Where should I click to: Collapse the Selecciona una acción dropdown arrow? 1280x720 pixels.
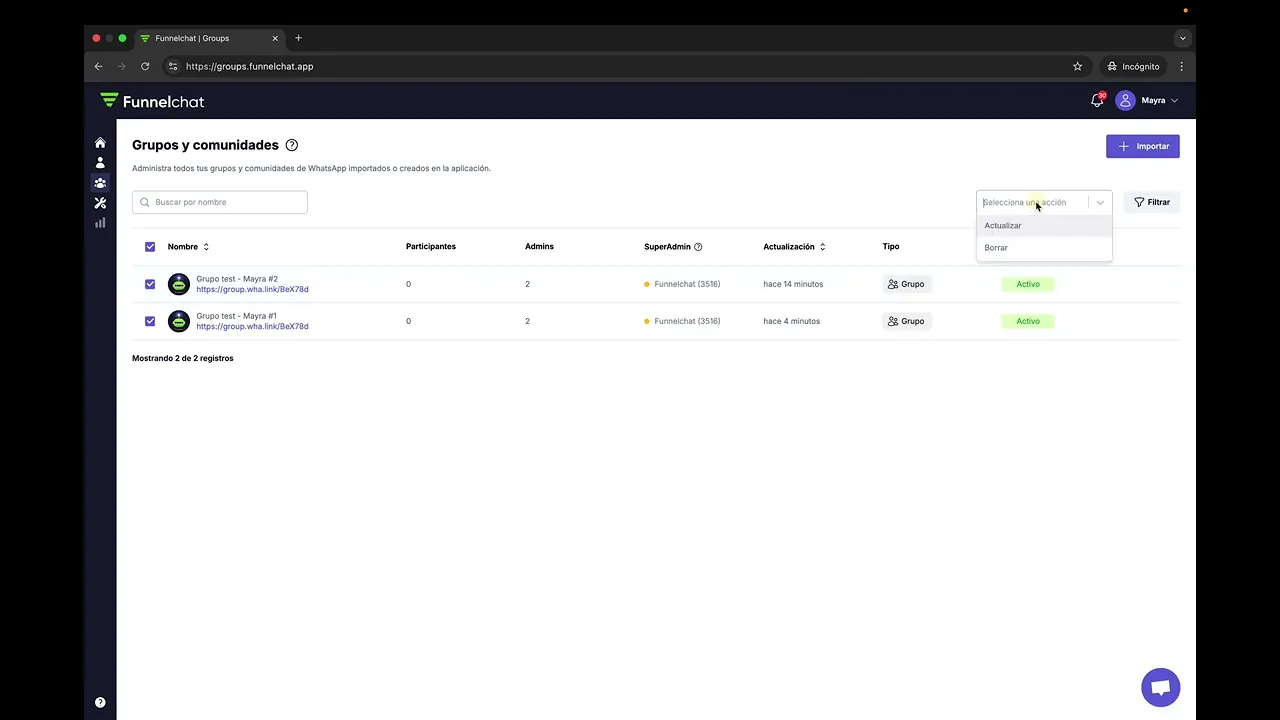1100,202
